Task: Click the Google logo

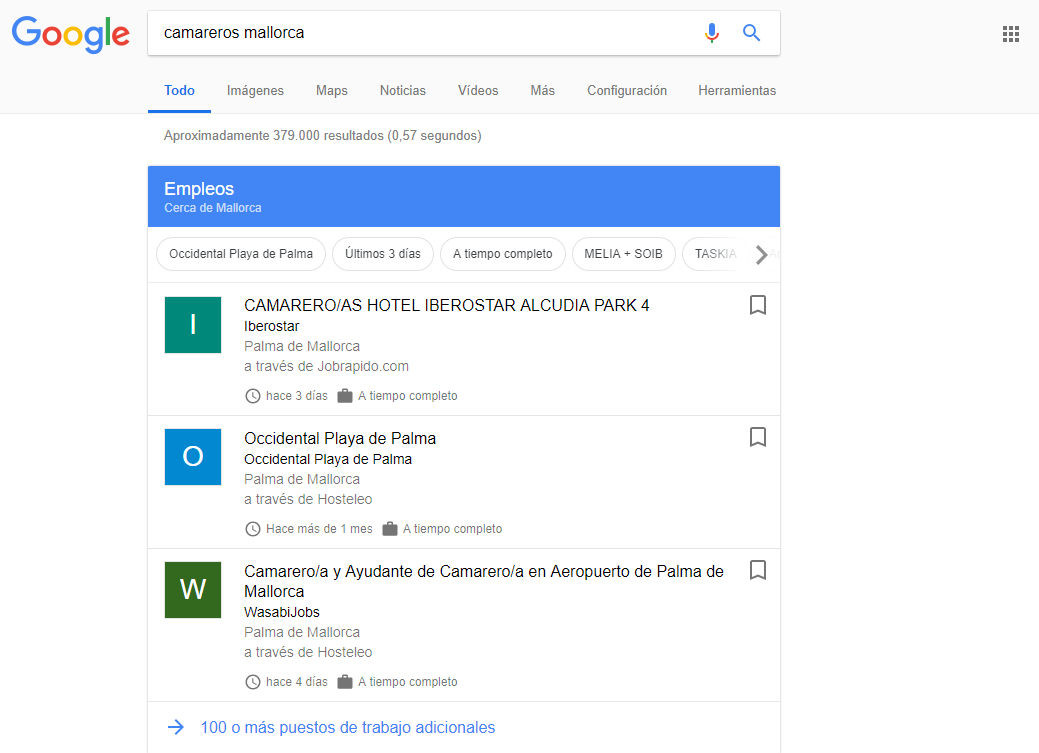Action: (70, 34)
